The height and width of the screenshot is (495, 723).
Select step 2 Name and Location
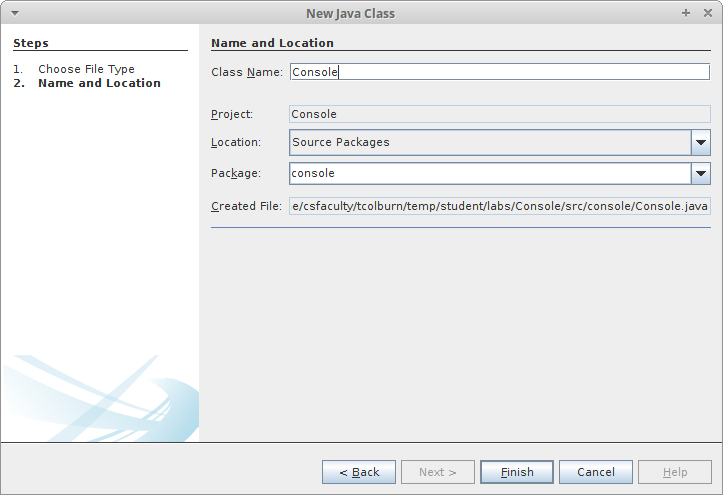pyautogui.click(x=99, y=83)
